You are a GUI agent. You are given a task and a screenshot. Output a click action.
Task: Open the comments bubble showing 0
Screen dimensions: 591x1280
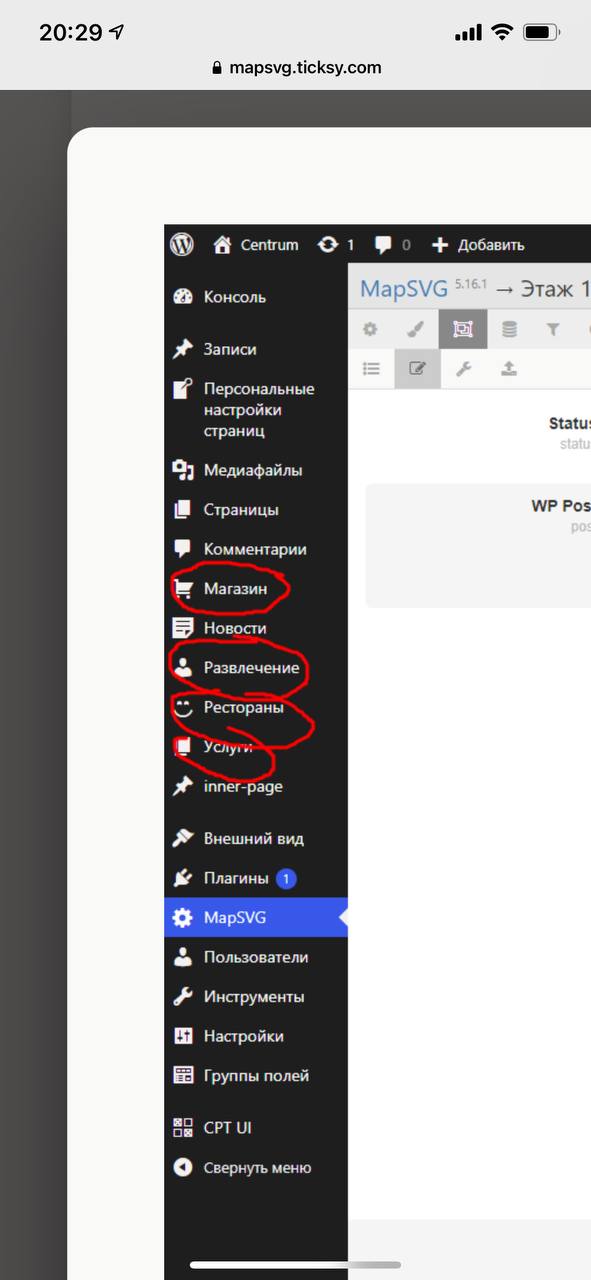click(x=392, y=245)
